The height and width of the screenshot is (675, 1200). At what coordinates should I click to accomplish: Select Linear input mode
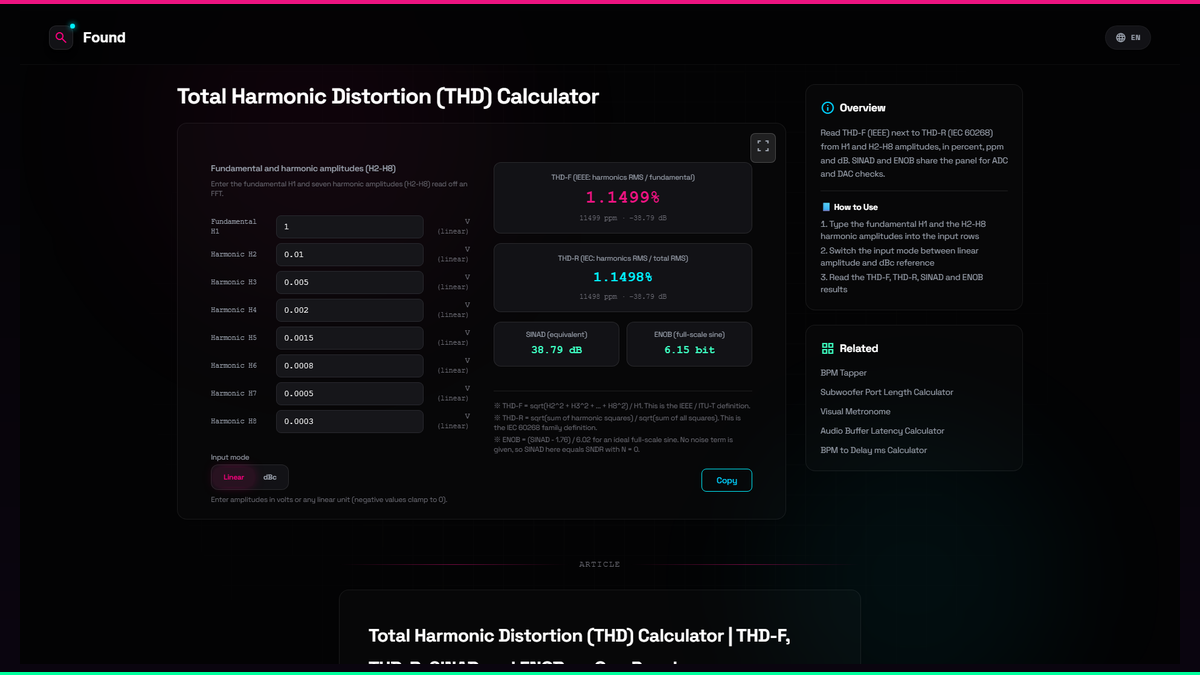[234, 477]
